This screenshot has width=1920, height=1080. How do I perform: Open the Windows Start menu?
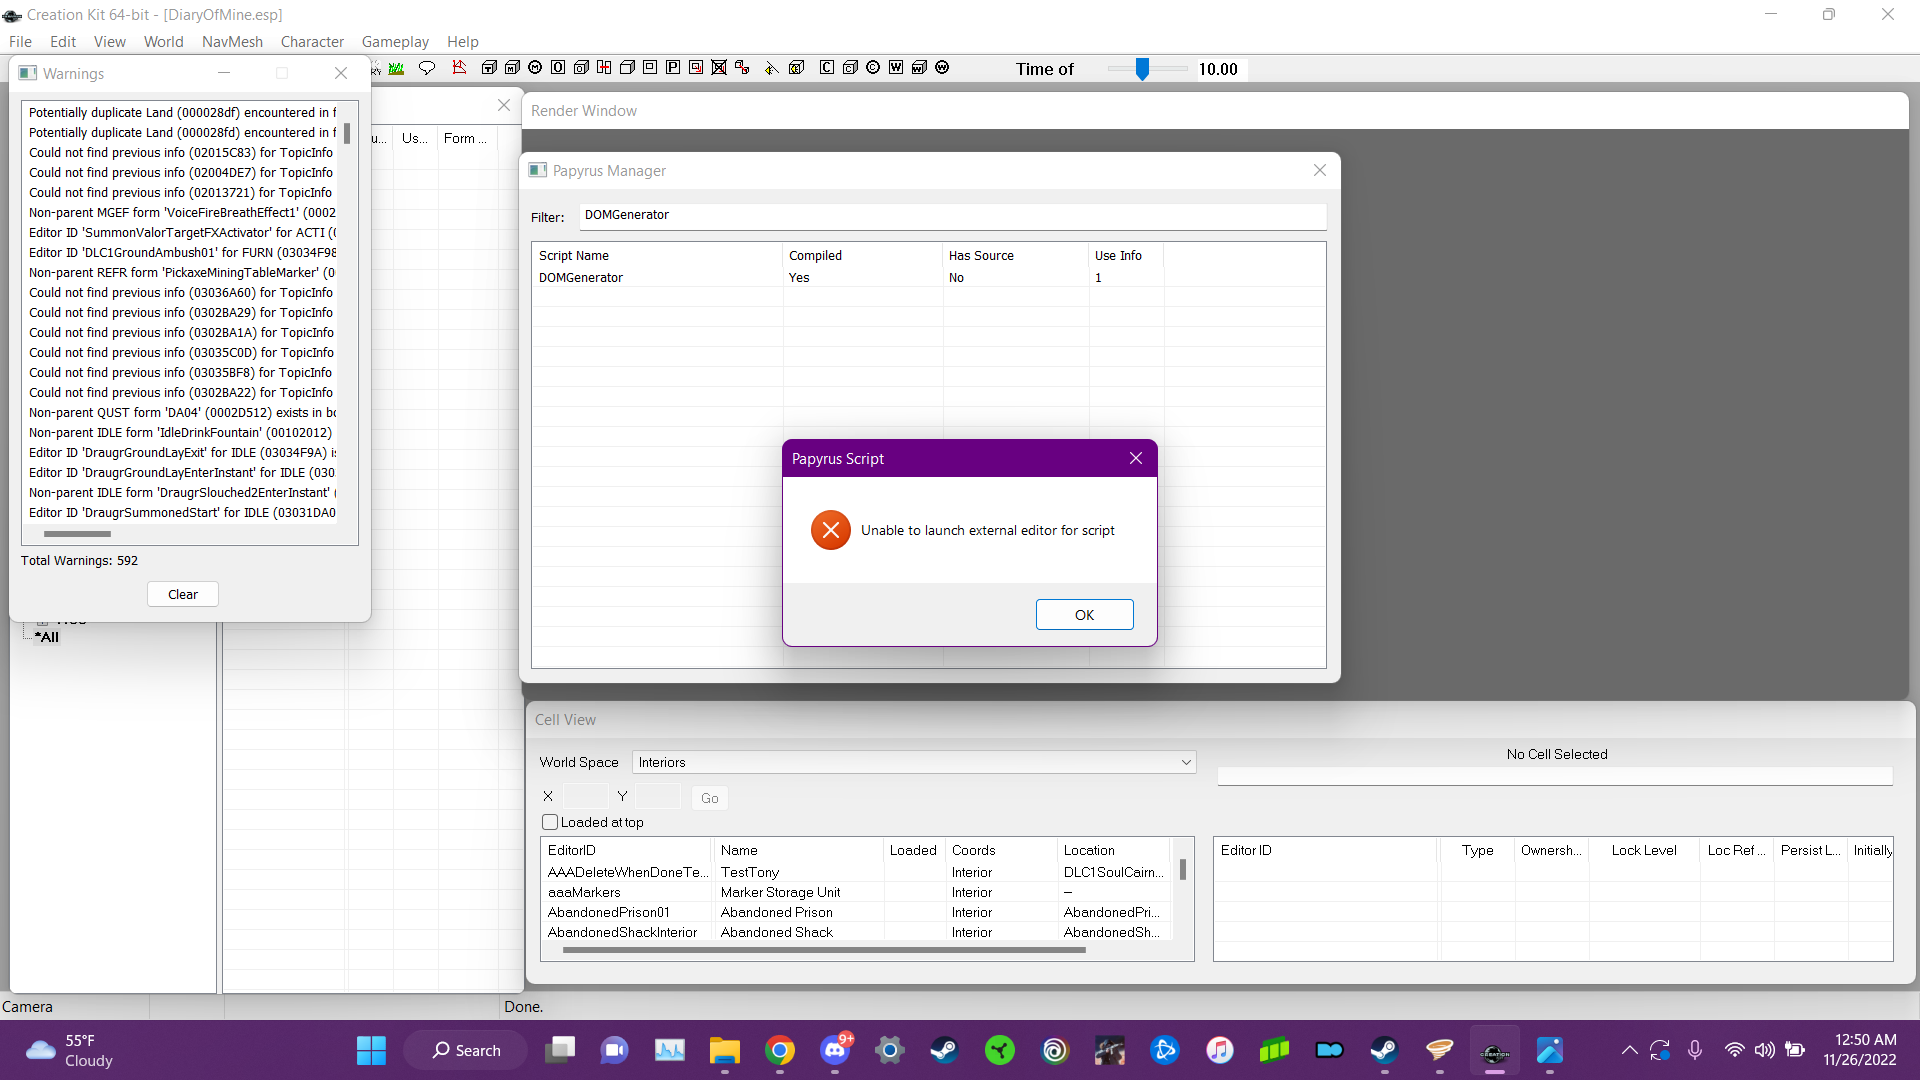[x=371, y=1050]
